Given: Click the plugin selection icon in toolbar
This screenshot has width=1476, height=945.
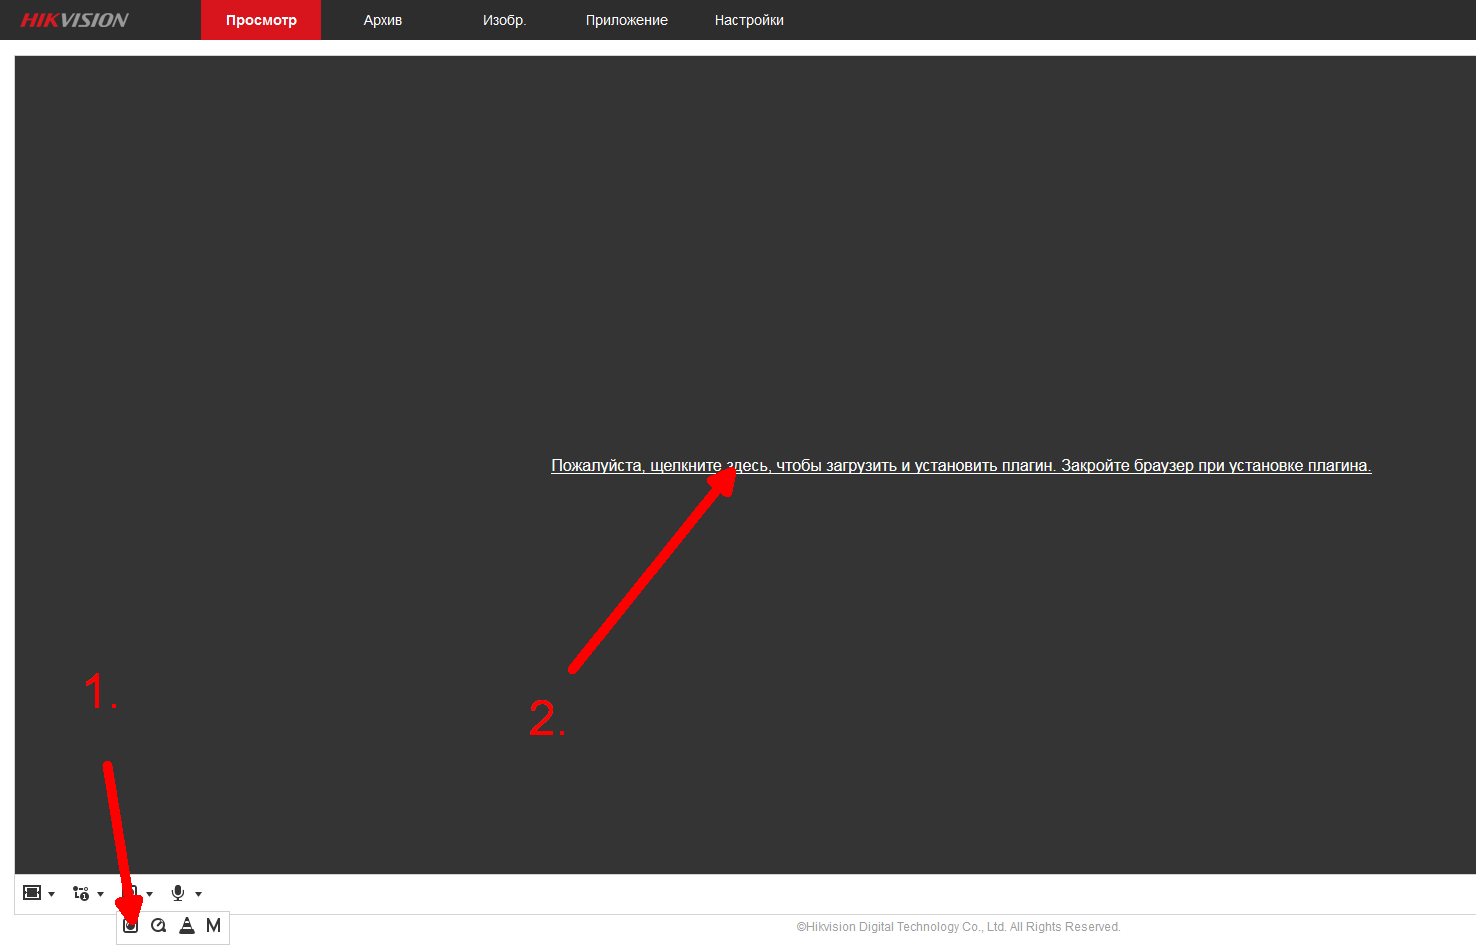Looking at the screenshot, I should click(131, 891).
